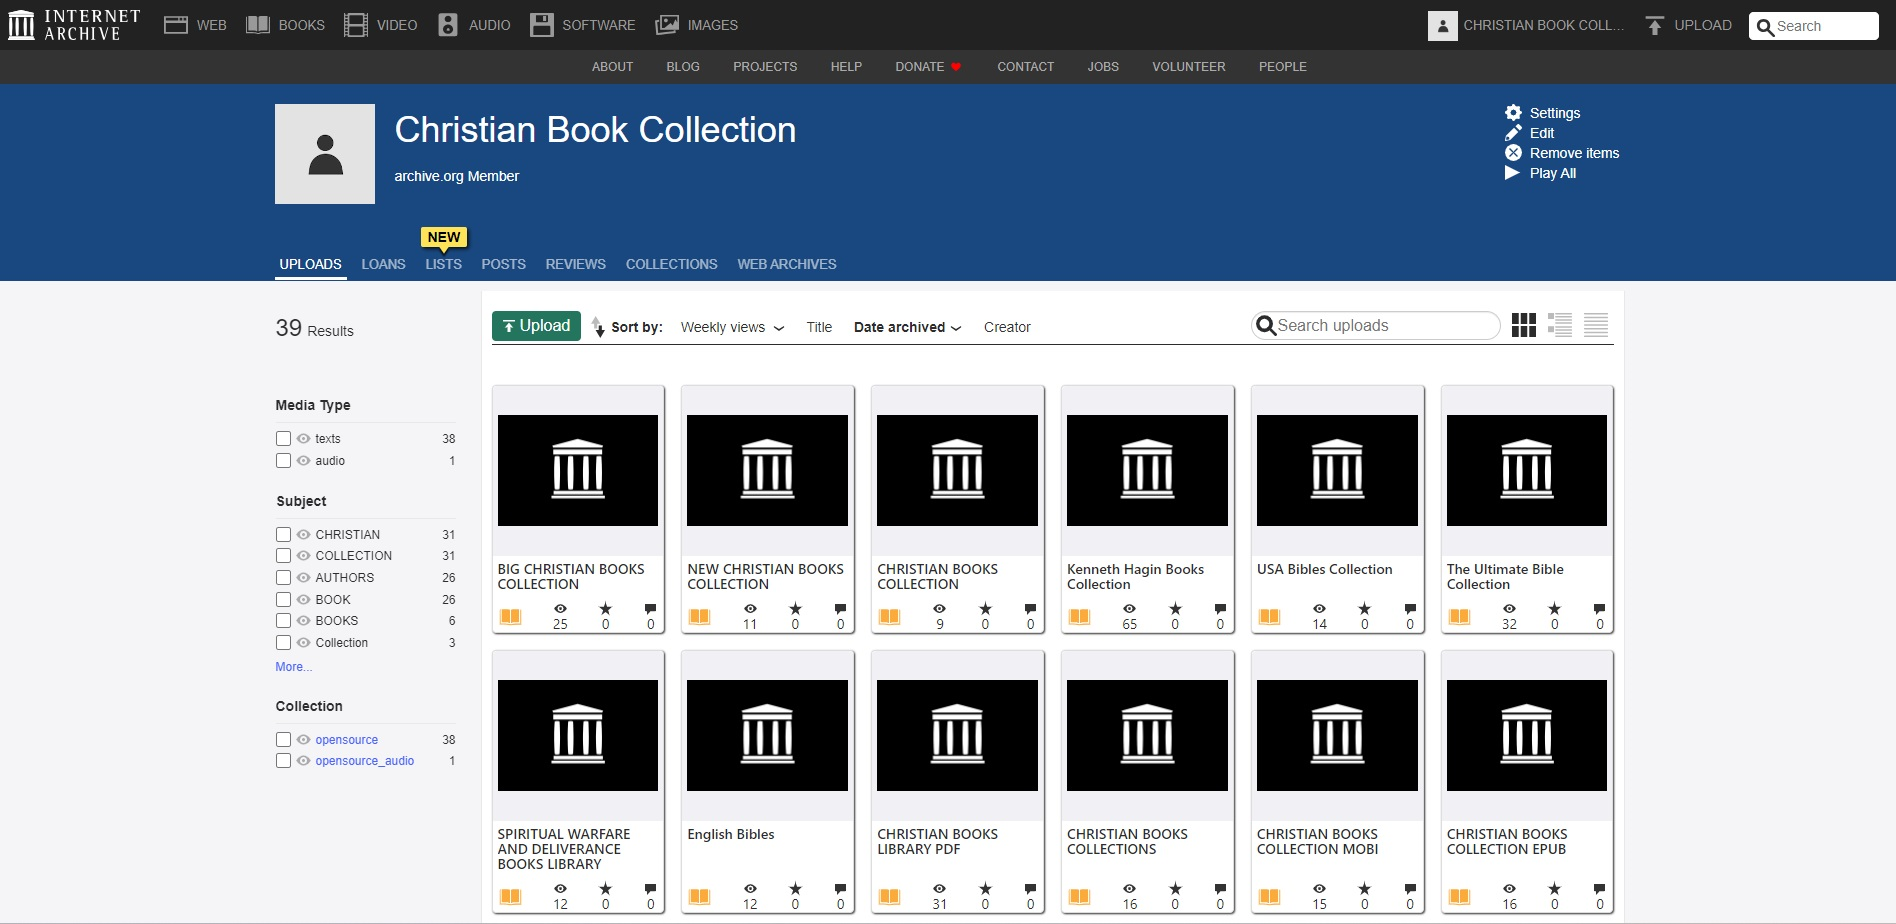Switch to compact list view
This screenshot has width=1896, height=924.
click(x=1596, y=325)
